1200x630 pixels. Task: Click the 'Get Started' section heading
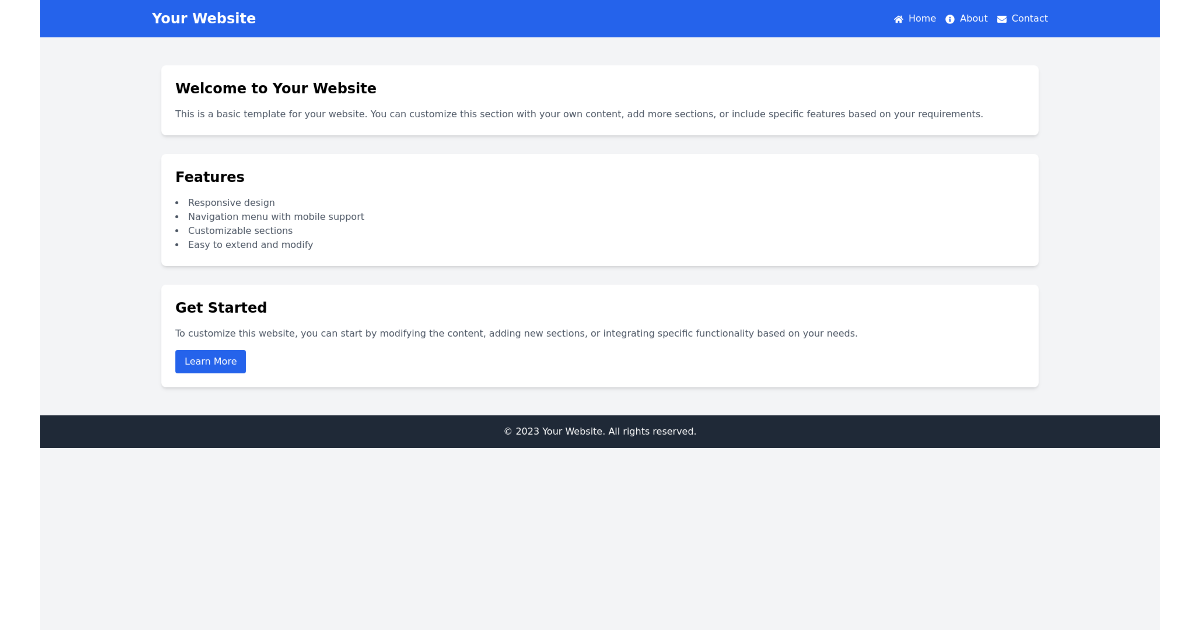pyautogui.click(x=221, y=307)
